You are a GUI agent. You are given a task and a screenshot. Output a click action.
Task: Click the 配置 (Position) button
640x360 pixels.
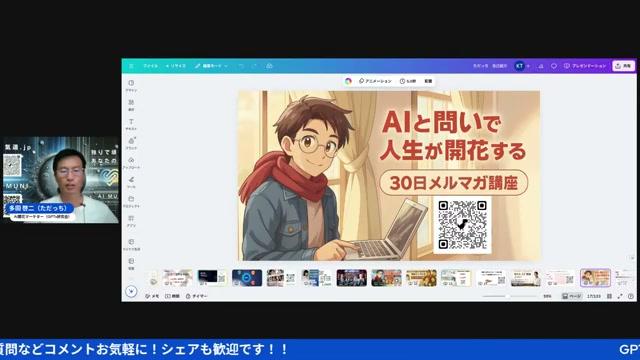tap(428, 81)
